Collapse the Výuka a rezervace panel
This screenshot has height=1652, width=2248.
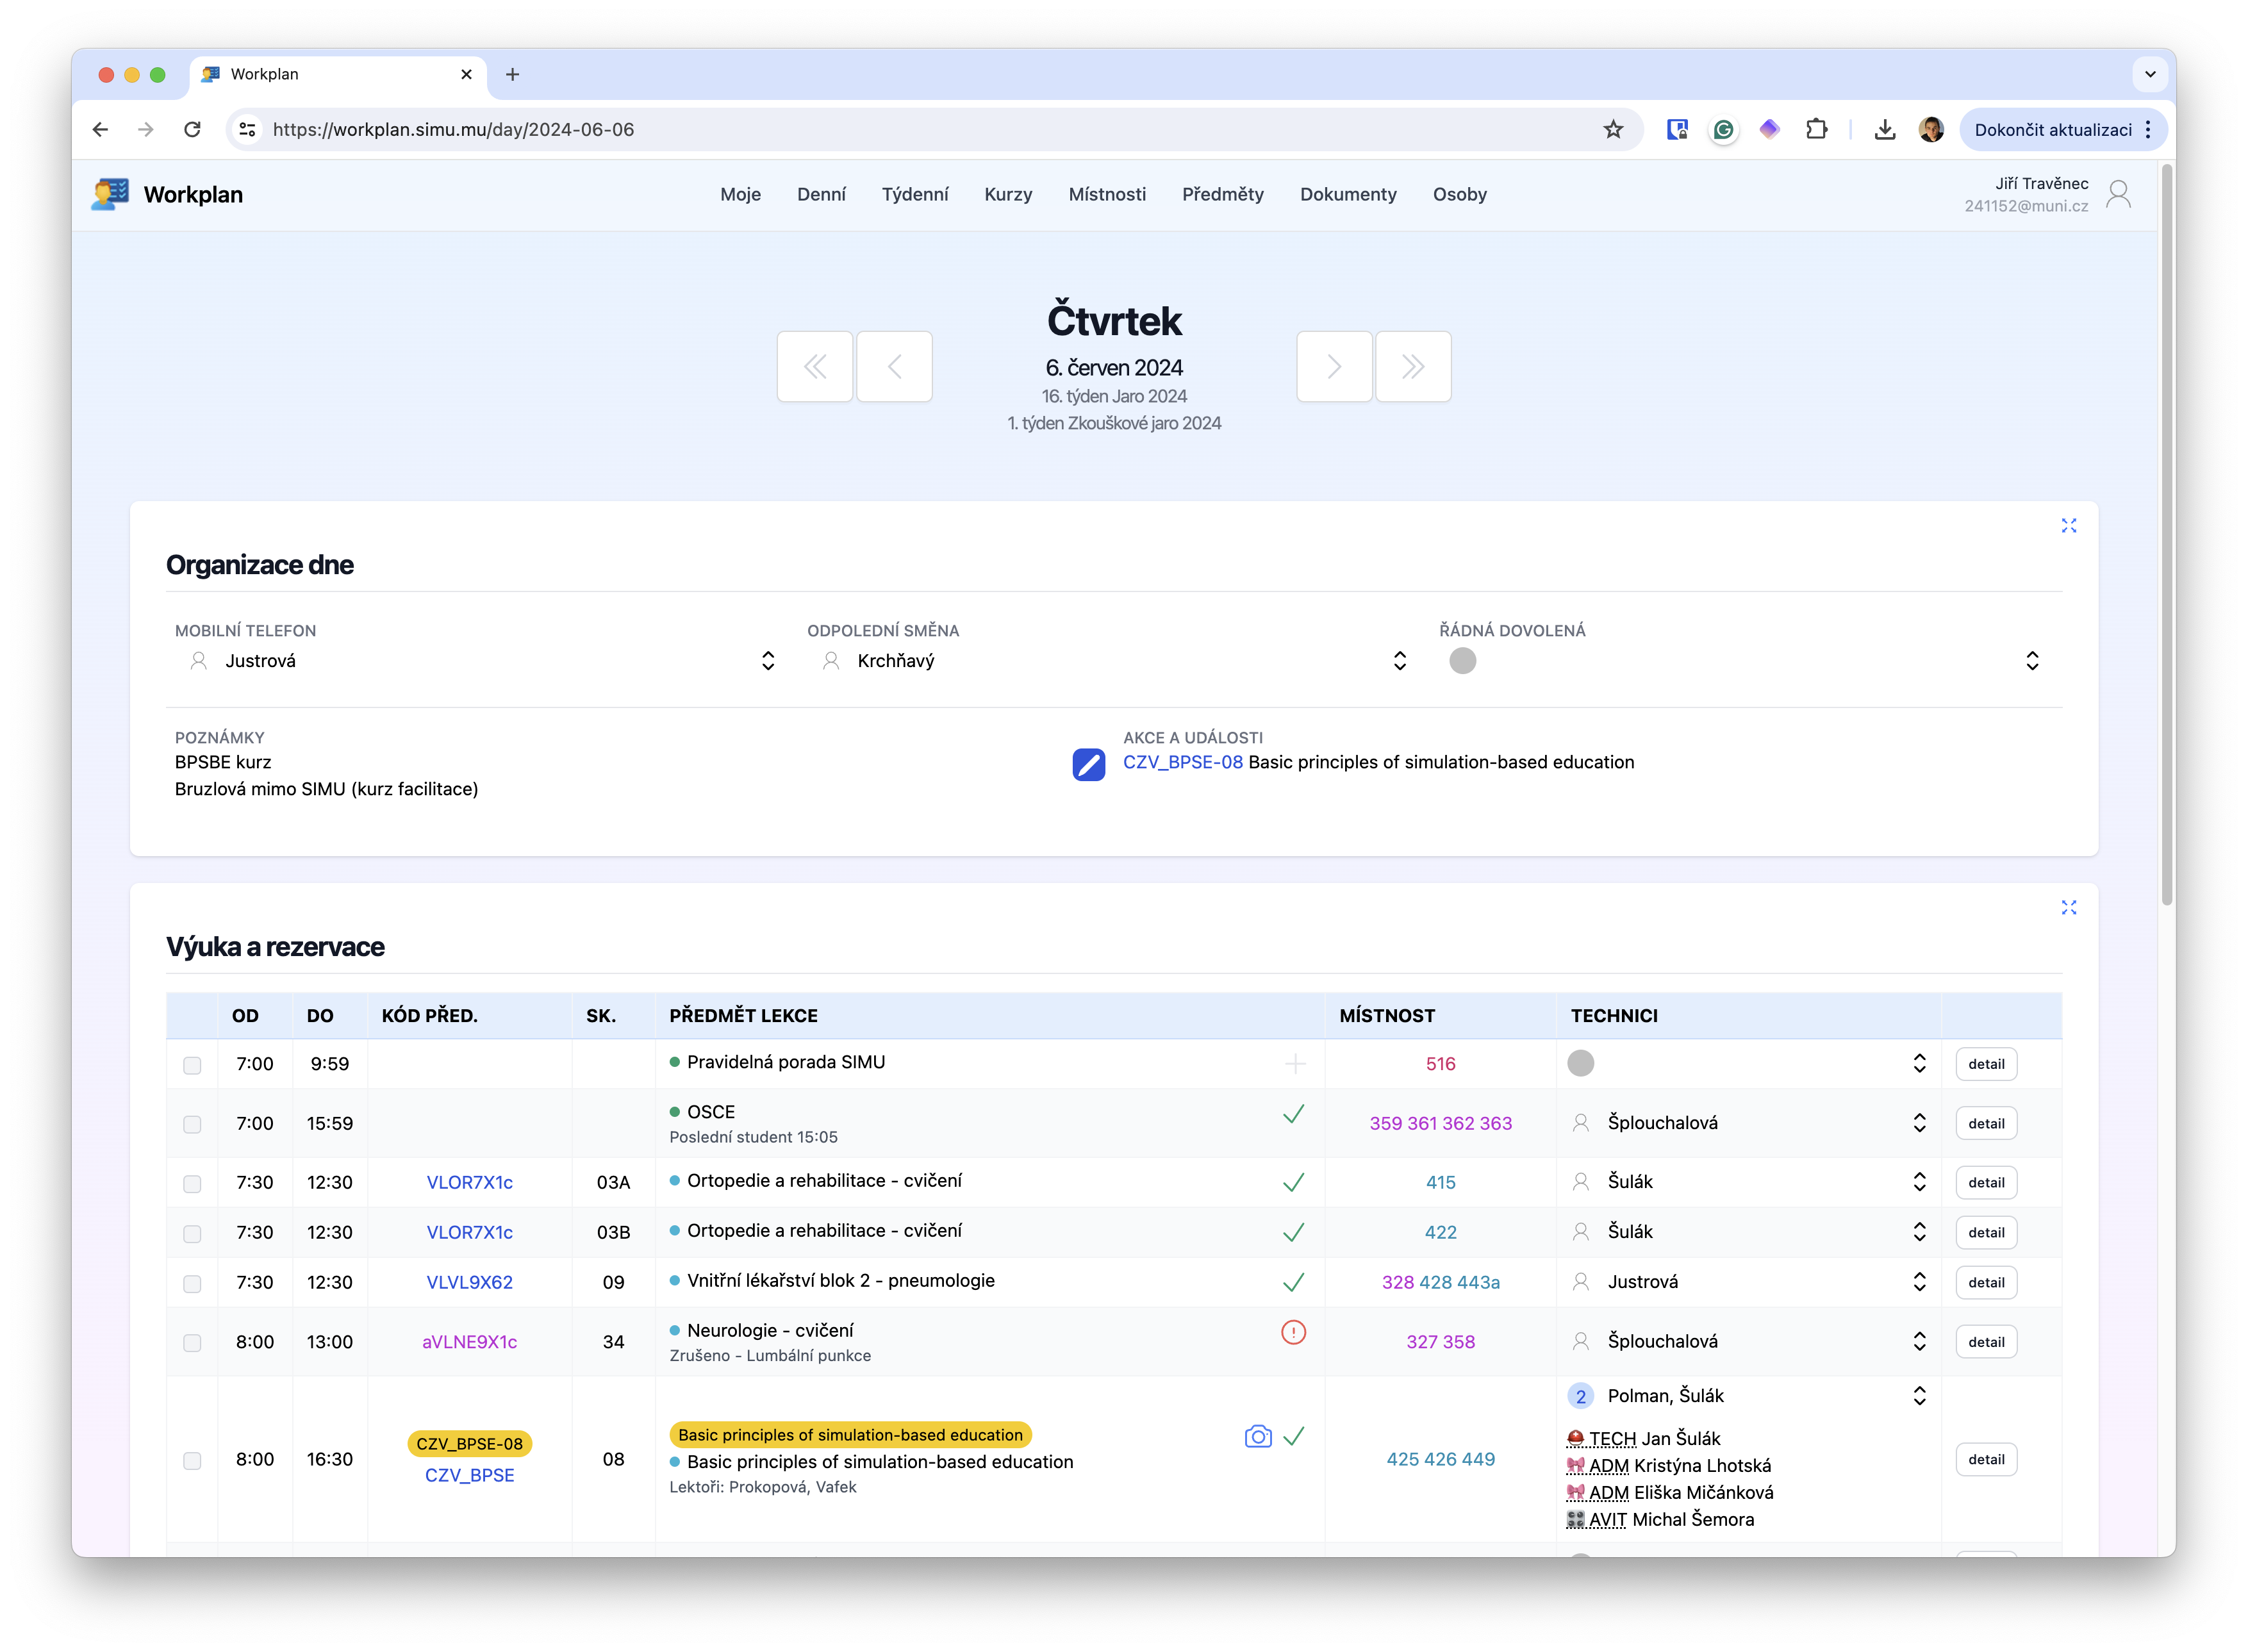click(2068, 908)
